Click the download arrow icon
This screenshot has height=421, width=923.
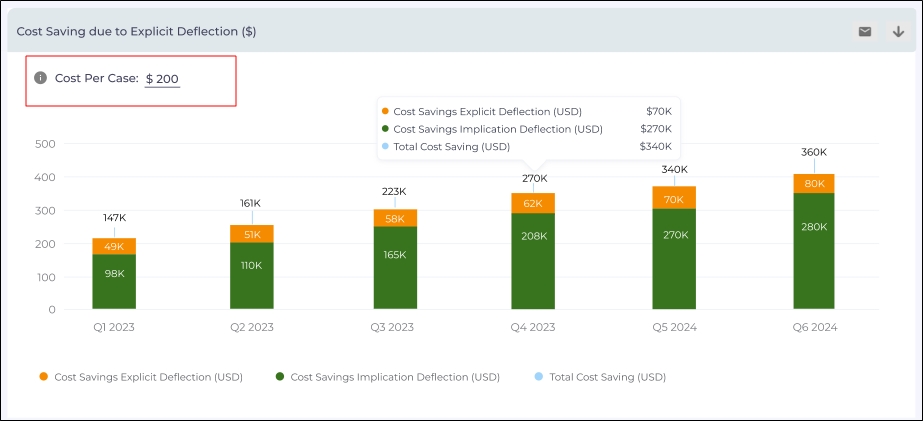(x=897, y=32)
